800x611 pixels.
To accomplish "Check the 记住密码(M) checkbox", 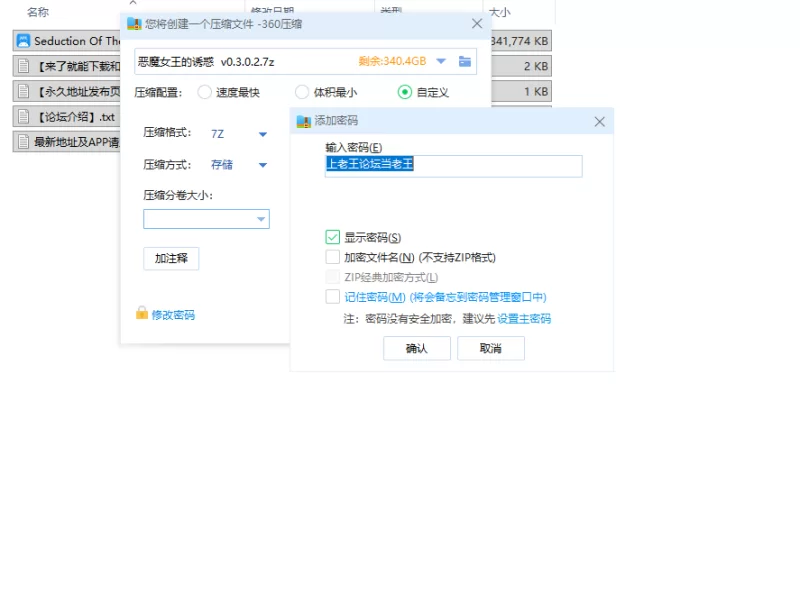I will [x=332, y=296].
